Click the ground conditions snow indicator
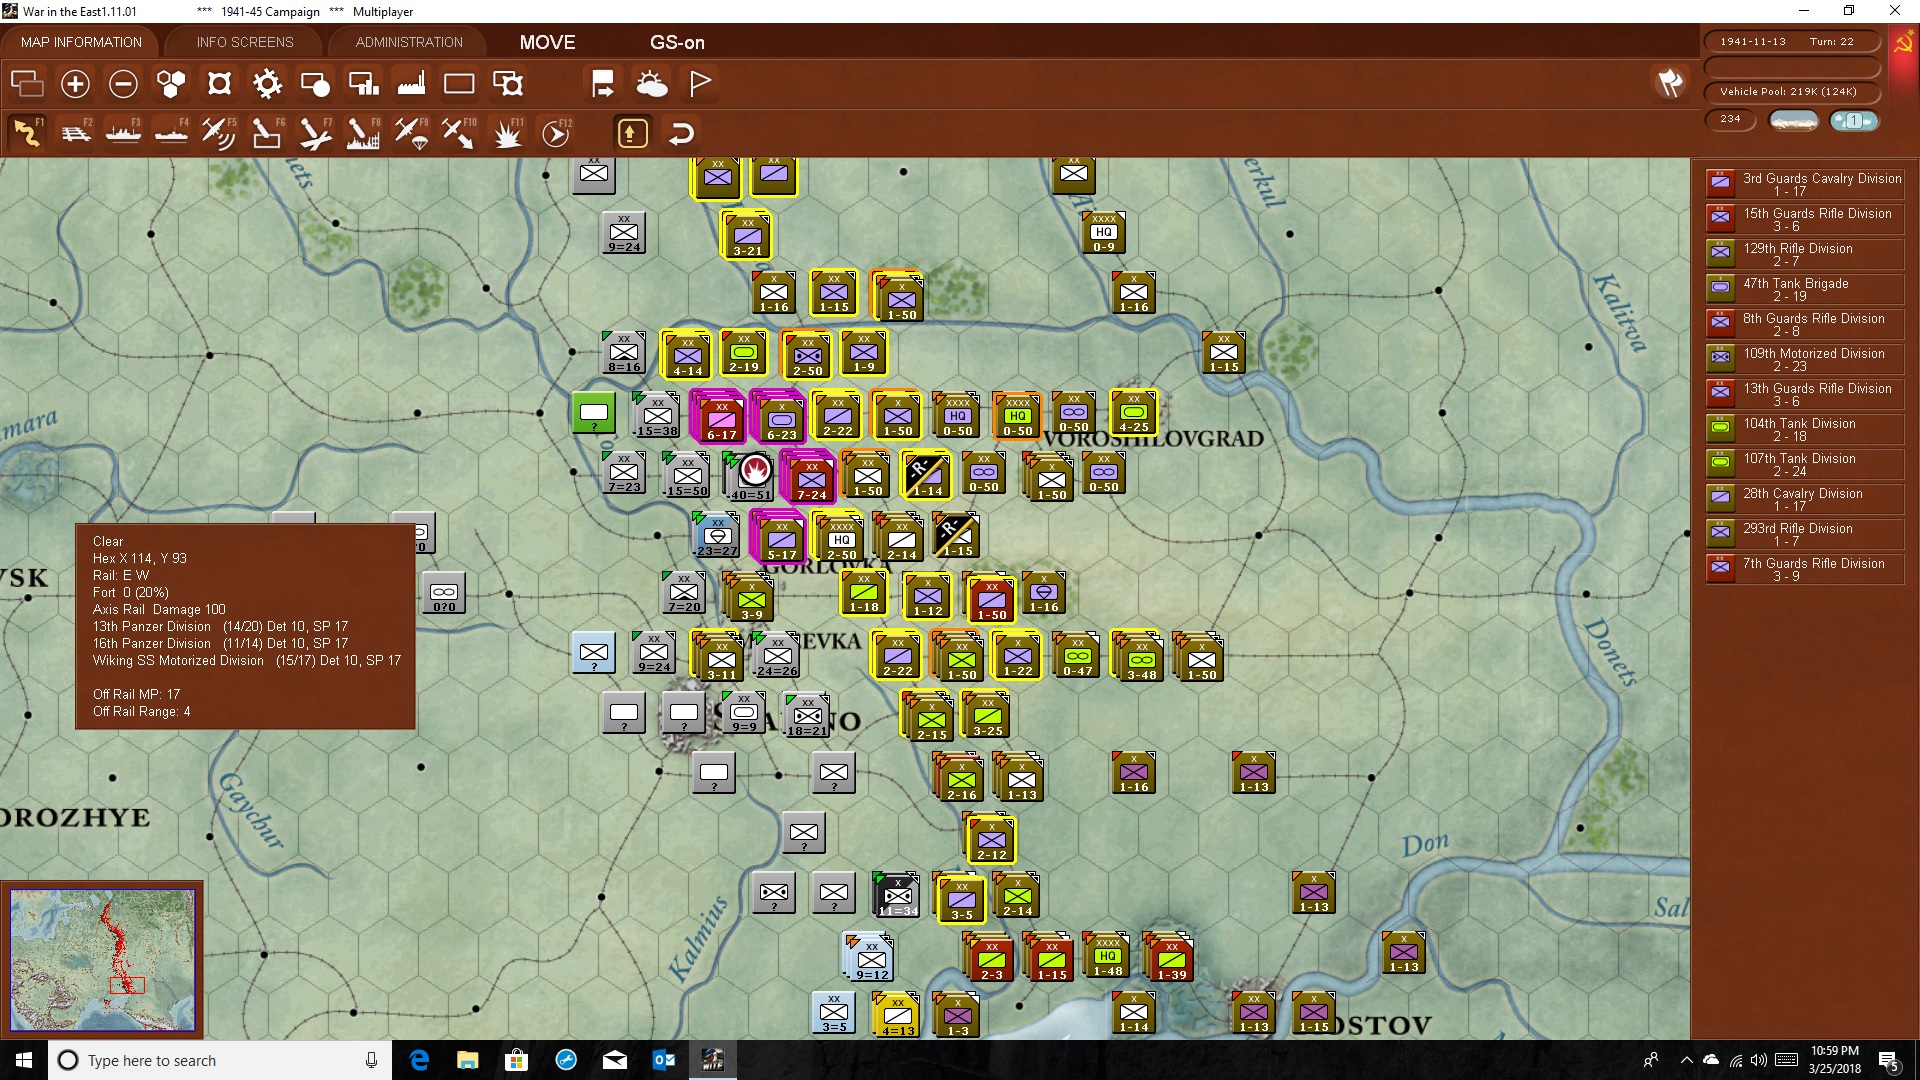 [x=1793, y=120]
